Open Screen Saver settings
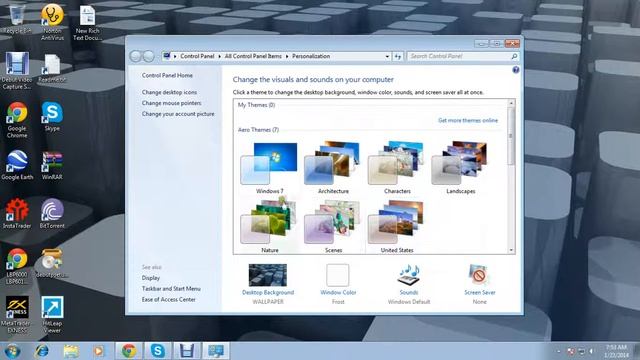 [480, 284]
